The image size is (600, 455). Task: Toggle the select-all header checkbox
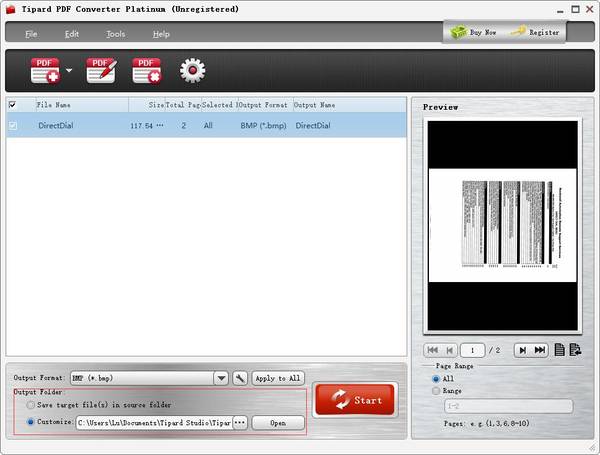tap(12, 104)
